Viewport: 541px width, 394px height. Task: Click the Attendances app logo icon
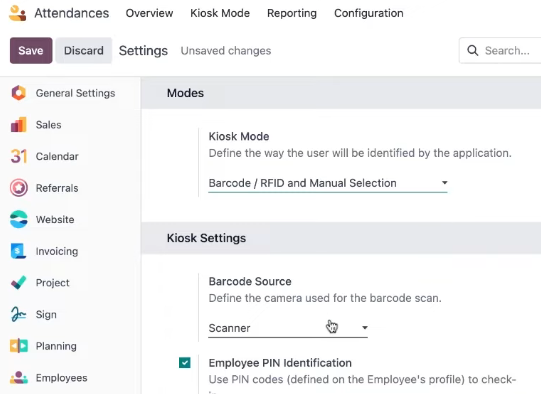point(17,13)
